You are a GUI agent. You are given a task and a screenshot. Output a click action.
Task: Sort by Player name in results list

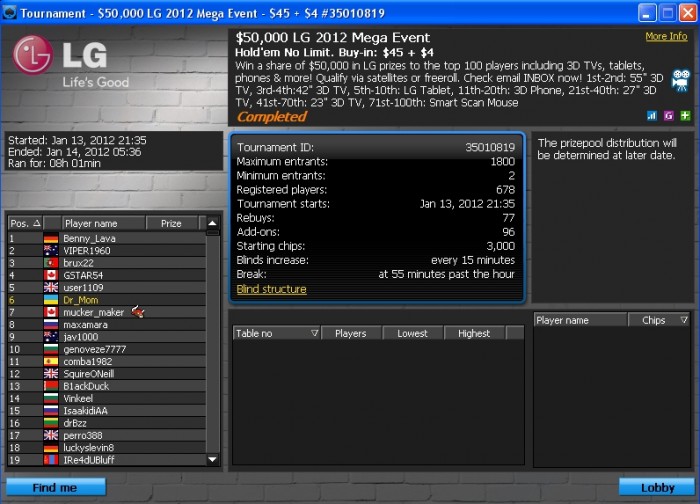tap(103, 223)
